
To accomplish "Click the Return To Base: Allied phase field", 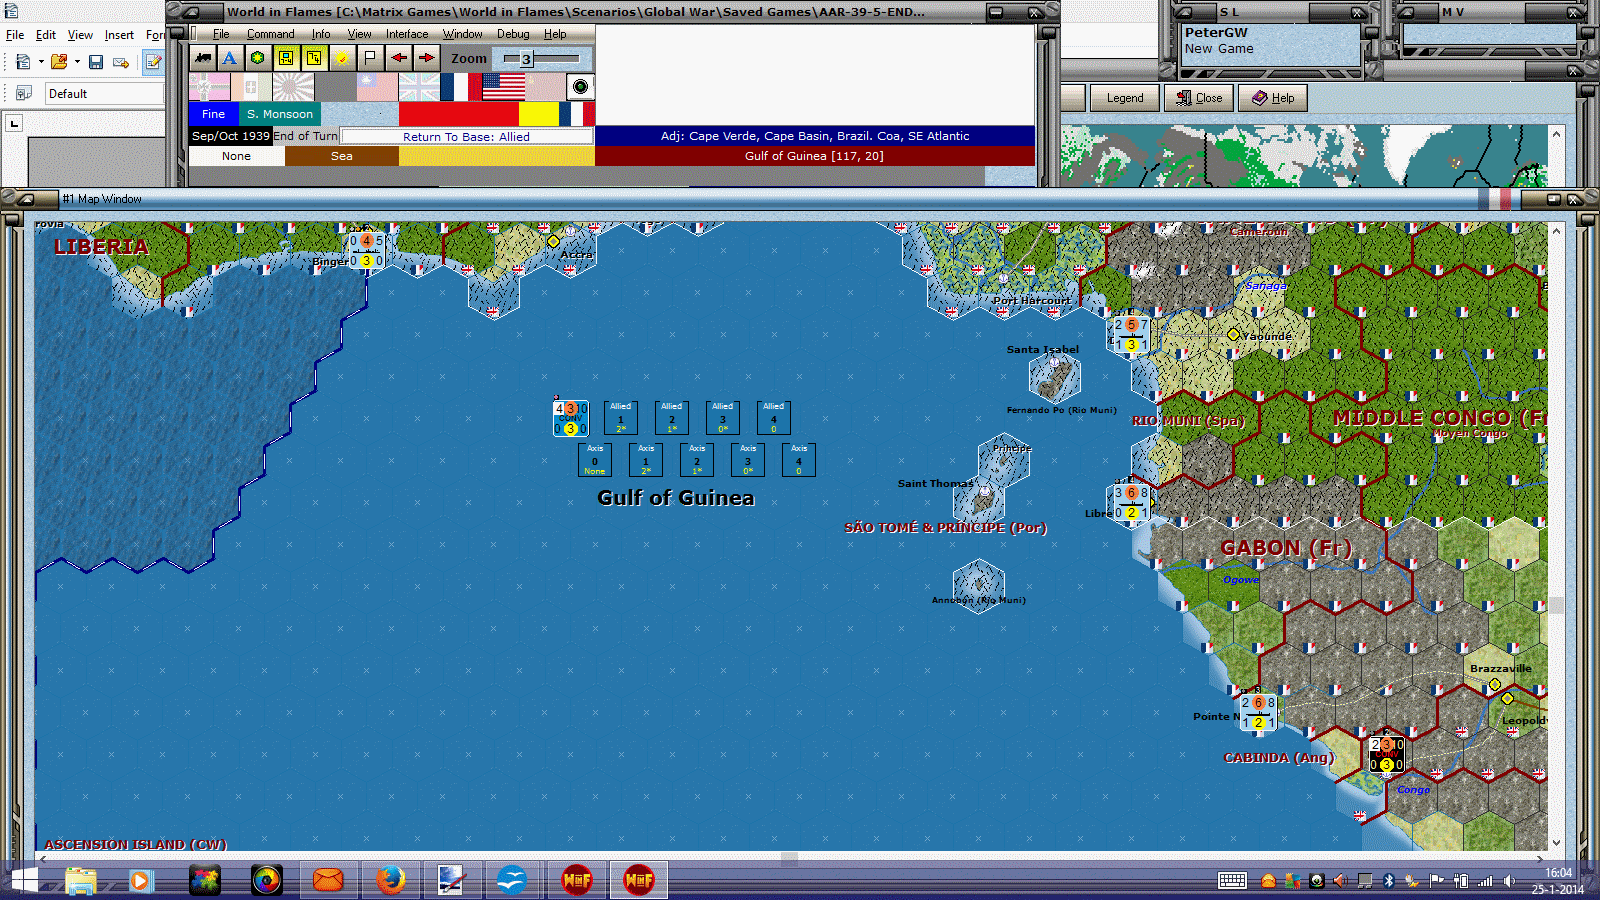I will (467, 137).
